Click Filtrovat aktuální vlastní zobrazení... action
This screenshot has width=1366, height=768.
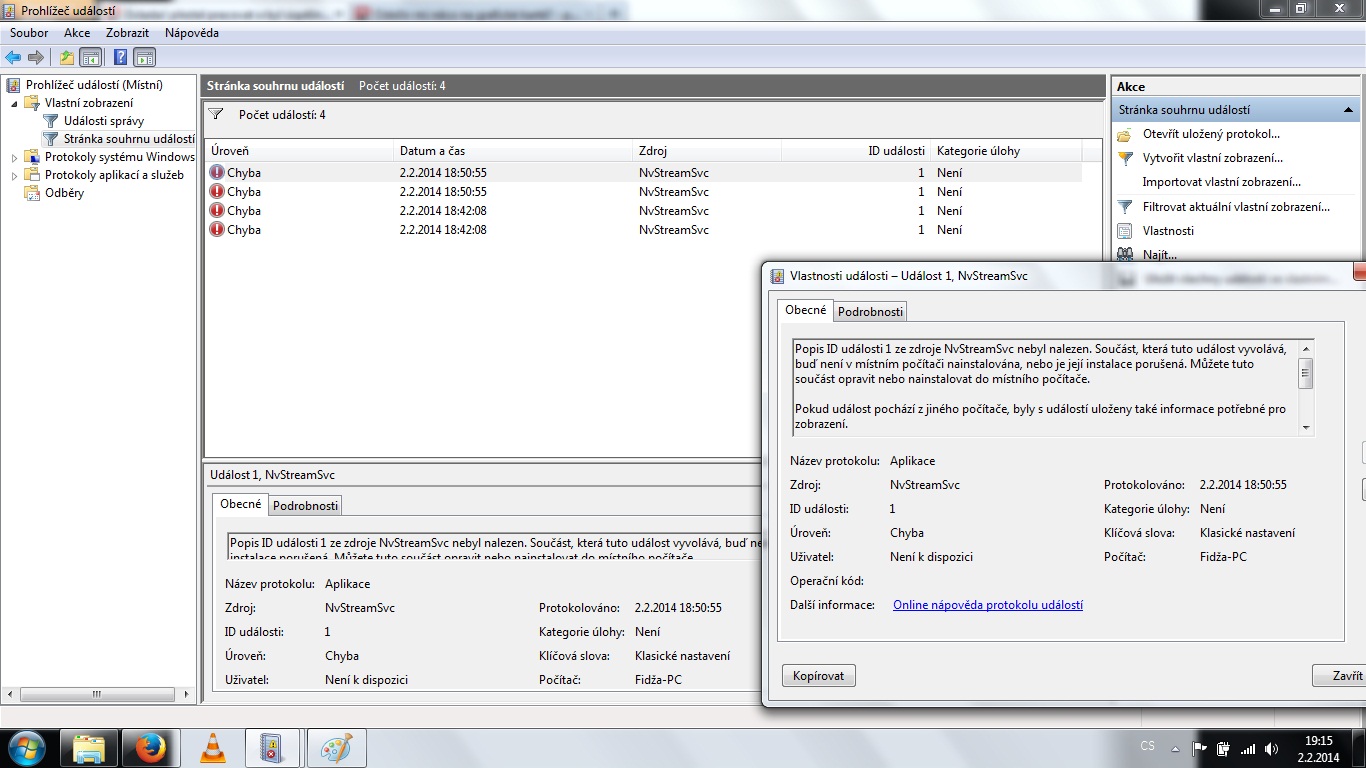pos(1236,207)
